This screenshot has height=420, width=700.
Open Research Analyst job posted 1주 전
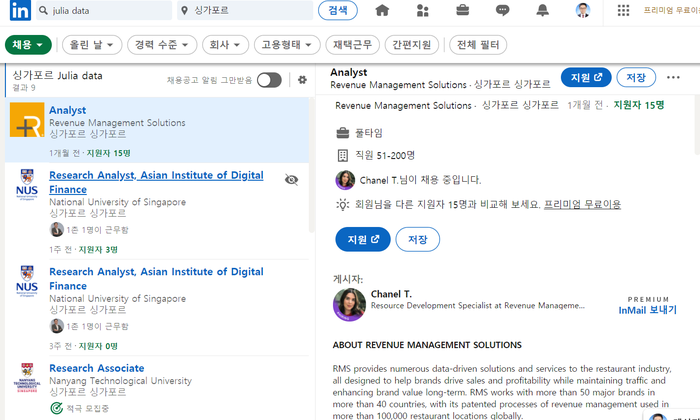point(156,182)
